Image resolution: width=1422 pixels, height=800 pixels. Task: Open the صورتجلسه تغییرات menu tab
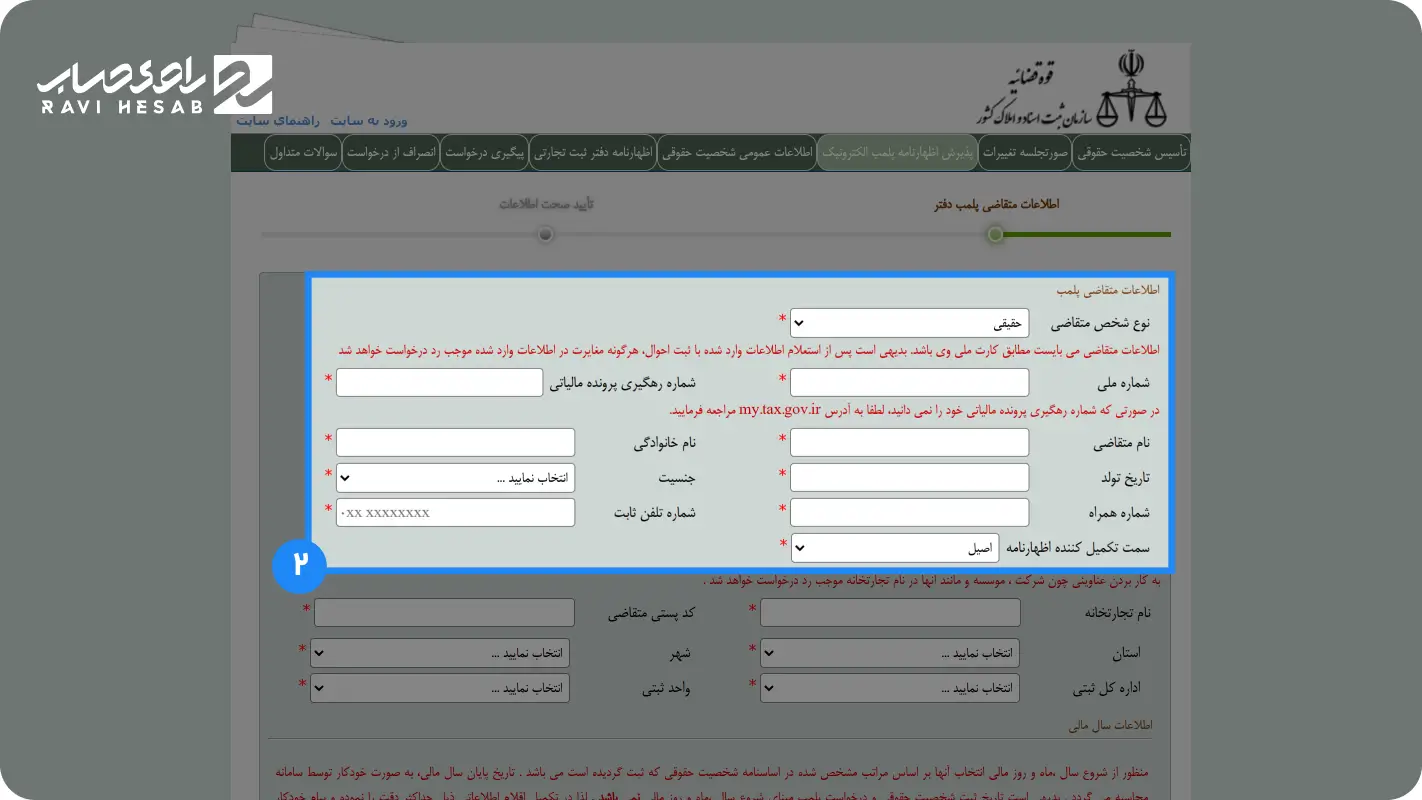tap(1025, 153)
